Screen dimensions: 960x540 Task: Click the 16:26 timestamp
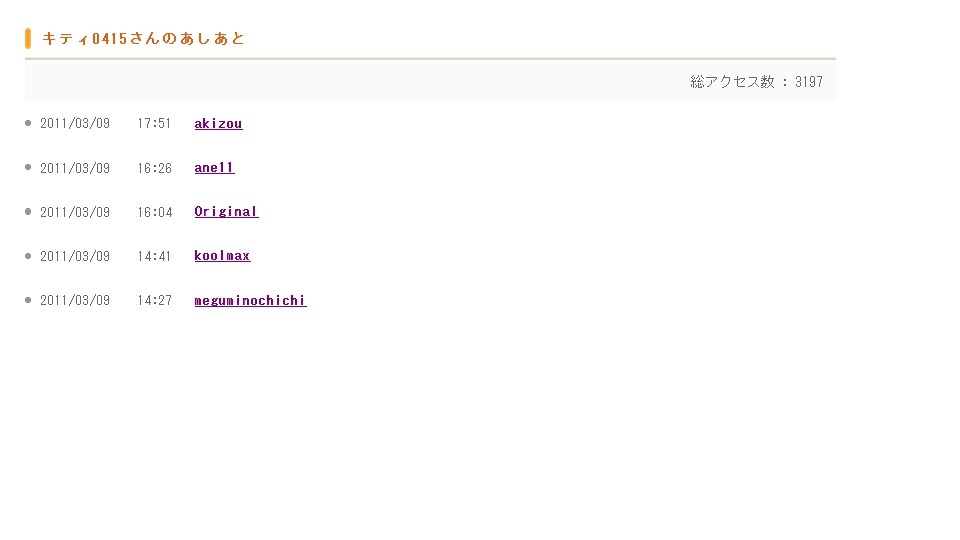[x=154, y=168]
